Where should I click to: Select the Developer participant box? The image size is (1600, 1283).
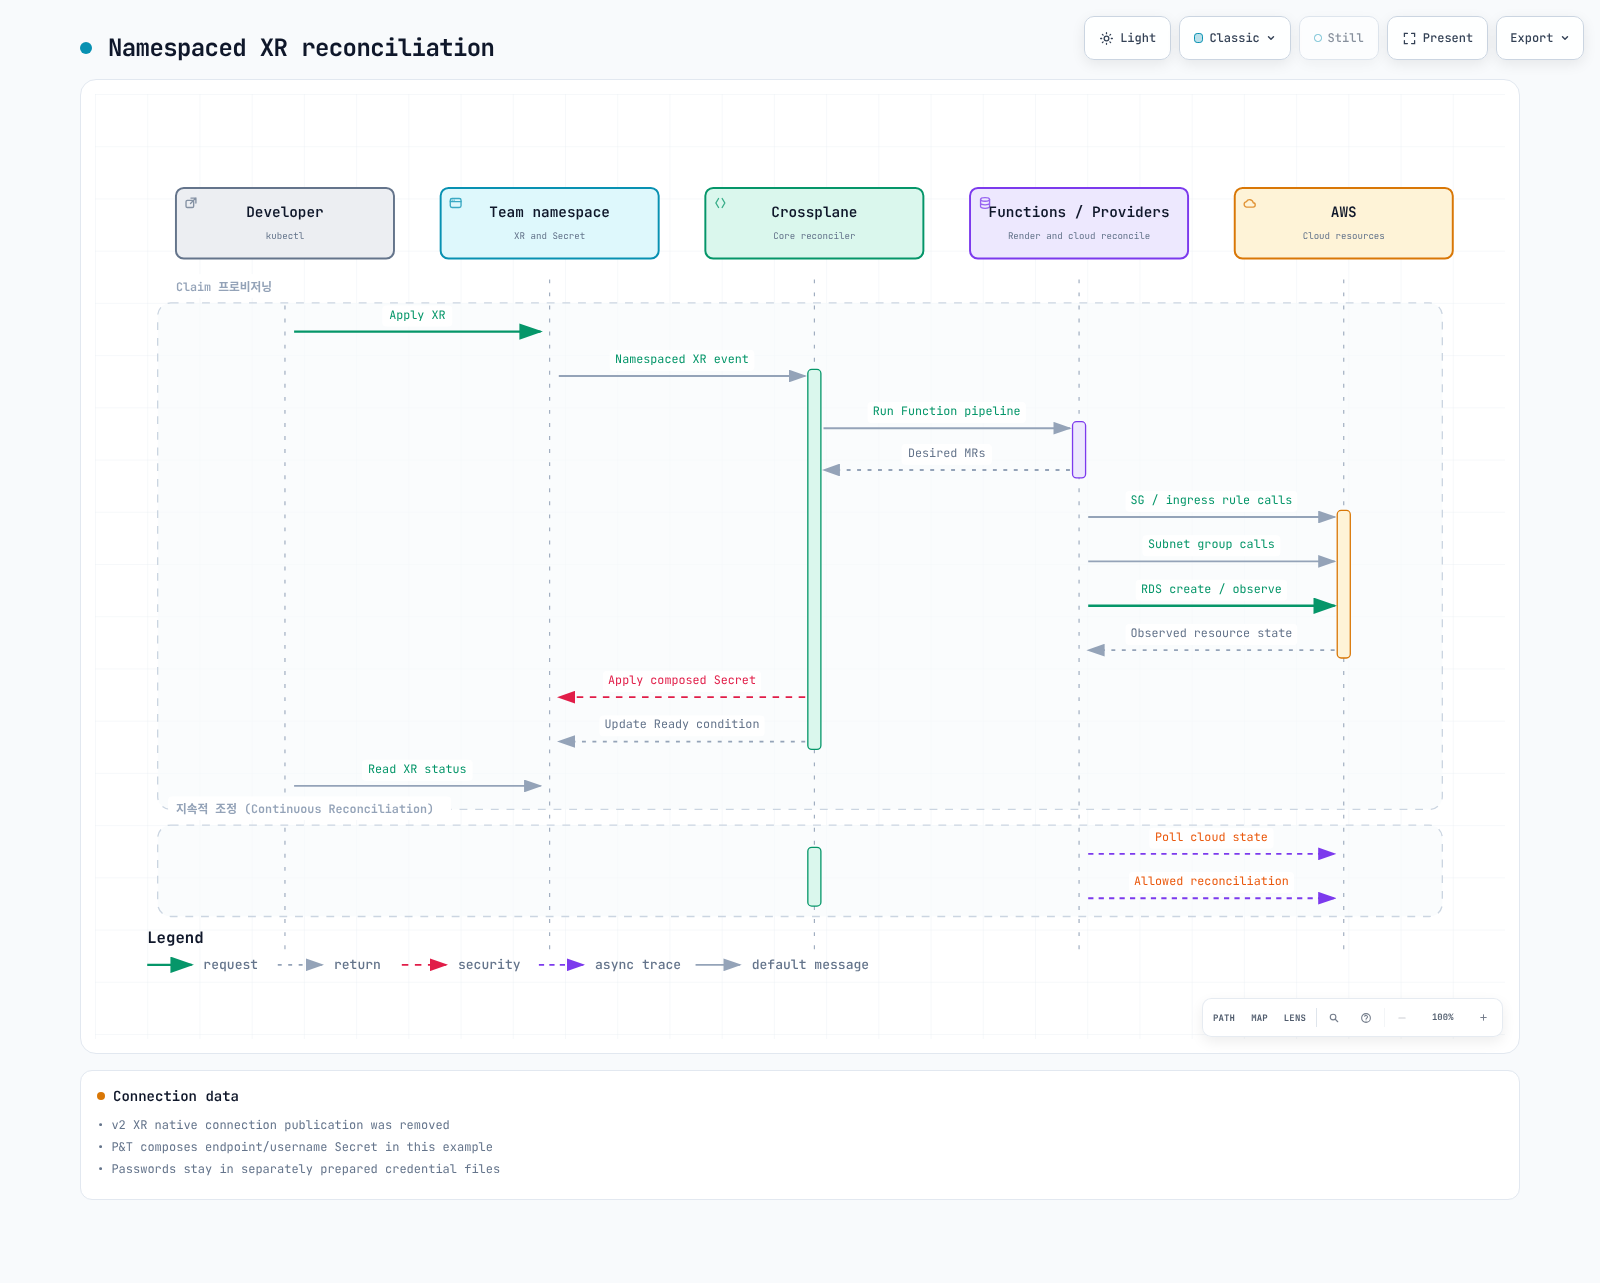(x=285, y=223)
